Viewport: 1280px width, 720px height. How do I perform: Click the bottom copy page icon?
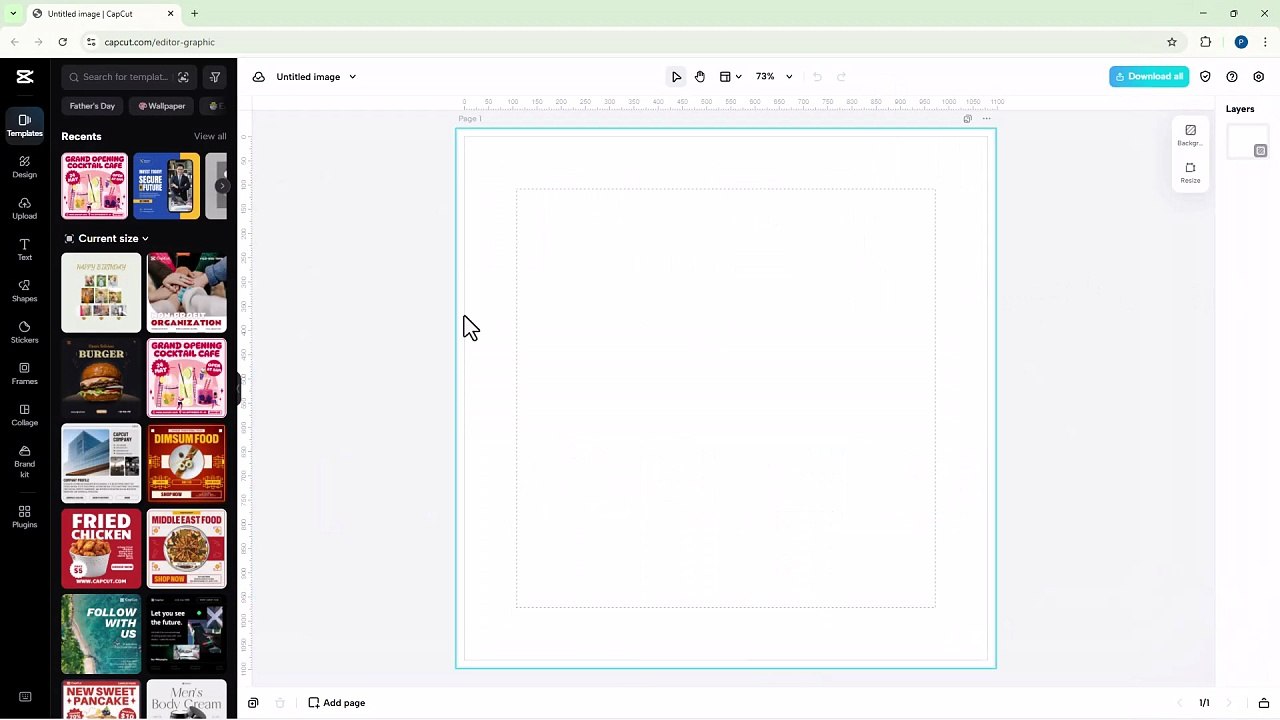coord(253,703)
